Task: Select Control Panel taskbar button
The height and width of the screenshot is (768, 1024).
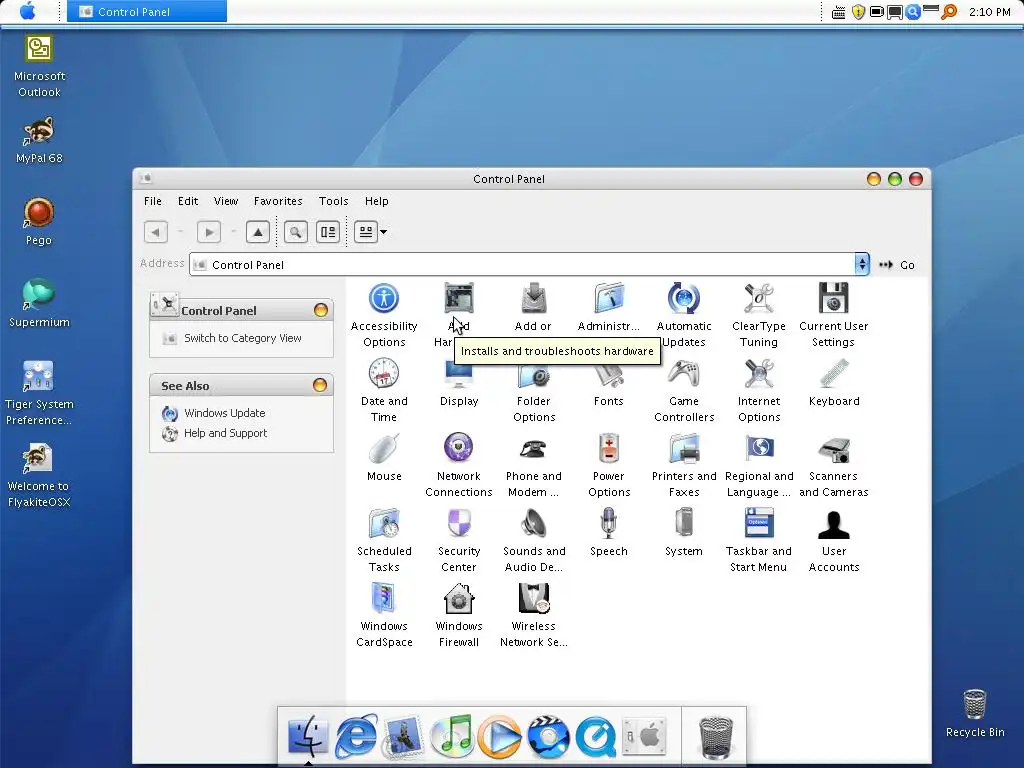Action: pos(147,11)
